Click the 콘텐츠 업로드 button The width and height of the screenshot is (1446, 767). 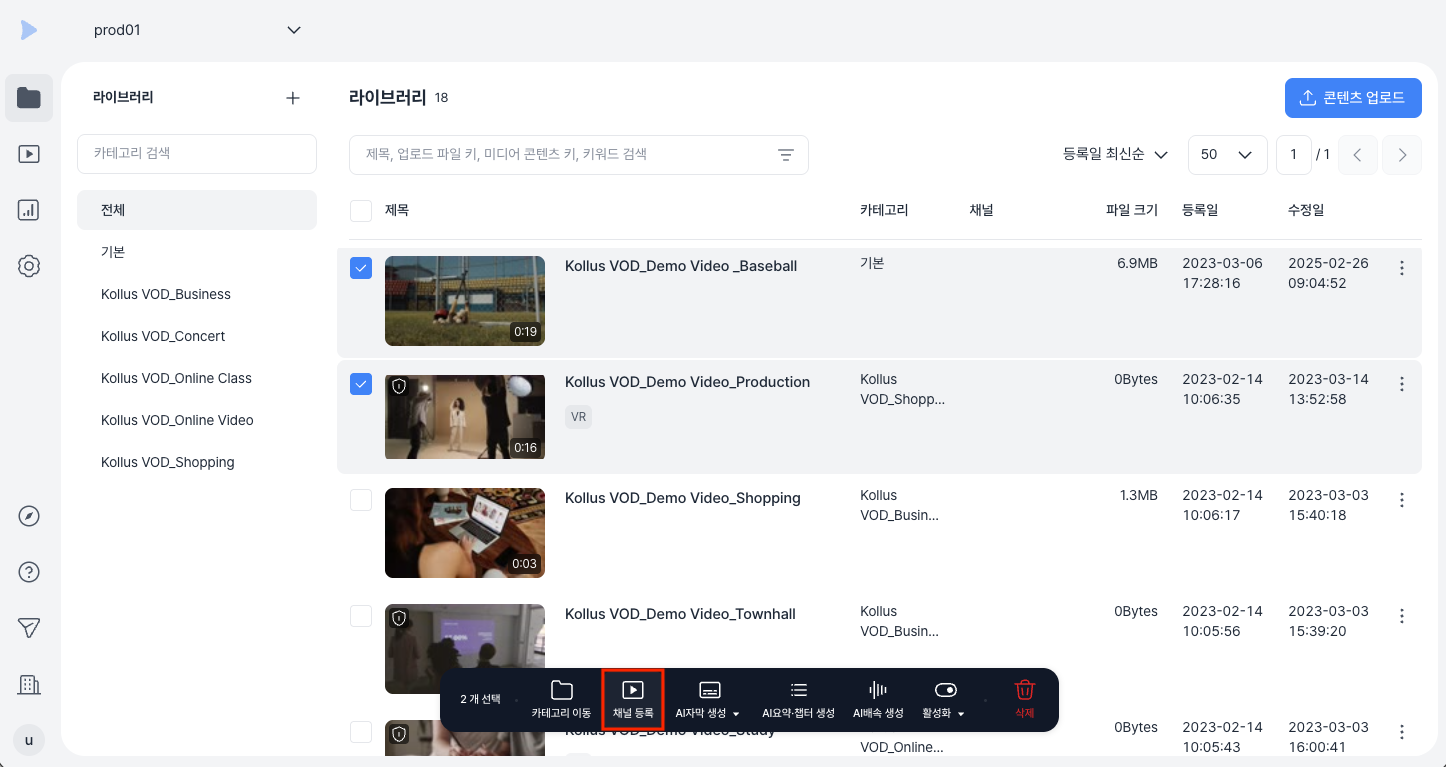coord(1353,98)
